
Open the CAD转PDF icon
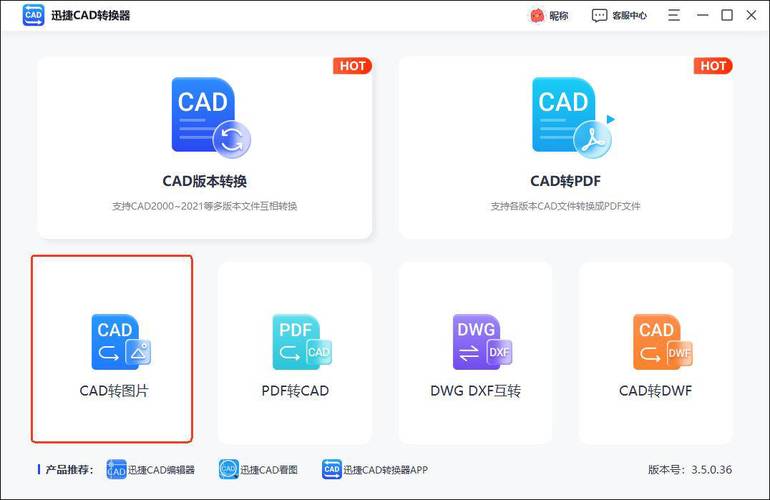573,118
